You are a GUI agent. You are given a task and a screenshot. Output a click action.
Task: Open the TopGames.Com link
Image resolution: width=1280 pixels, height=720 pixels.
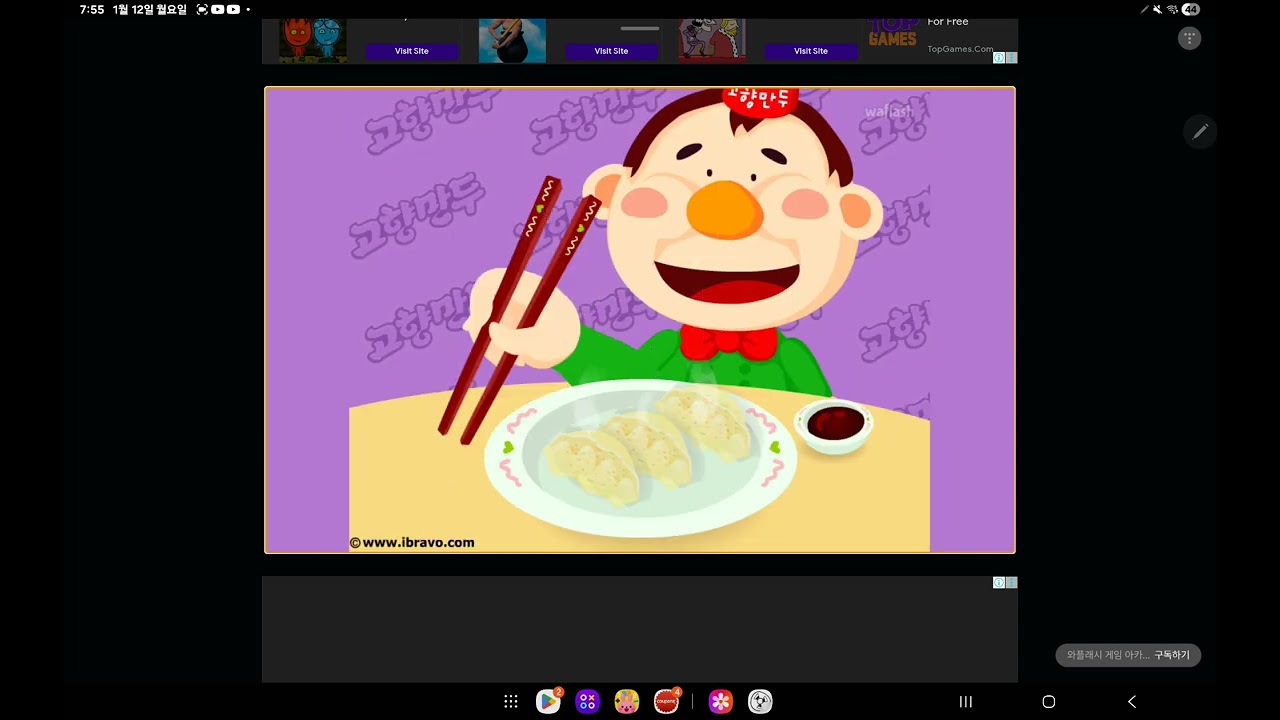960,49
